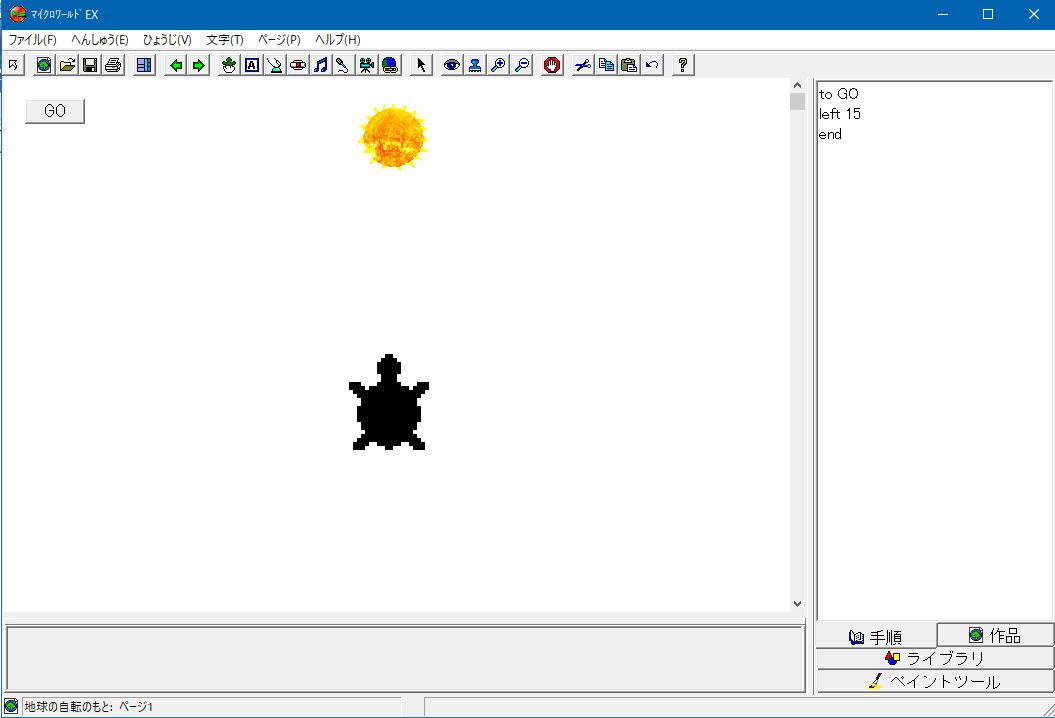1055x718 pixels.
Task: Click in the command center input area
Action: (405, 659)
